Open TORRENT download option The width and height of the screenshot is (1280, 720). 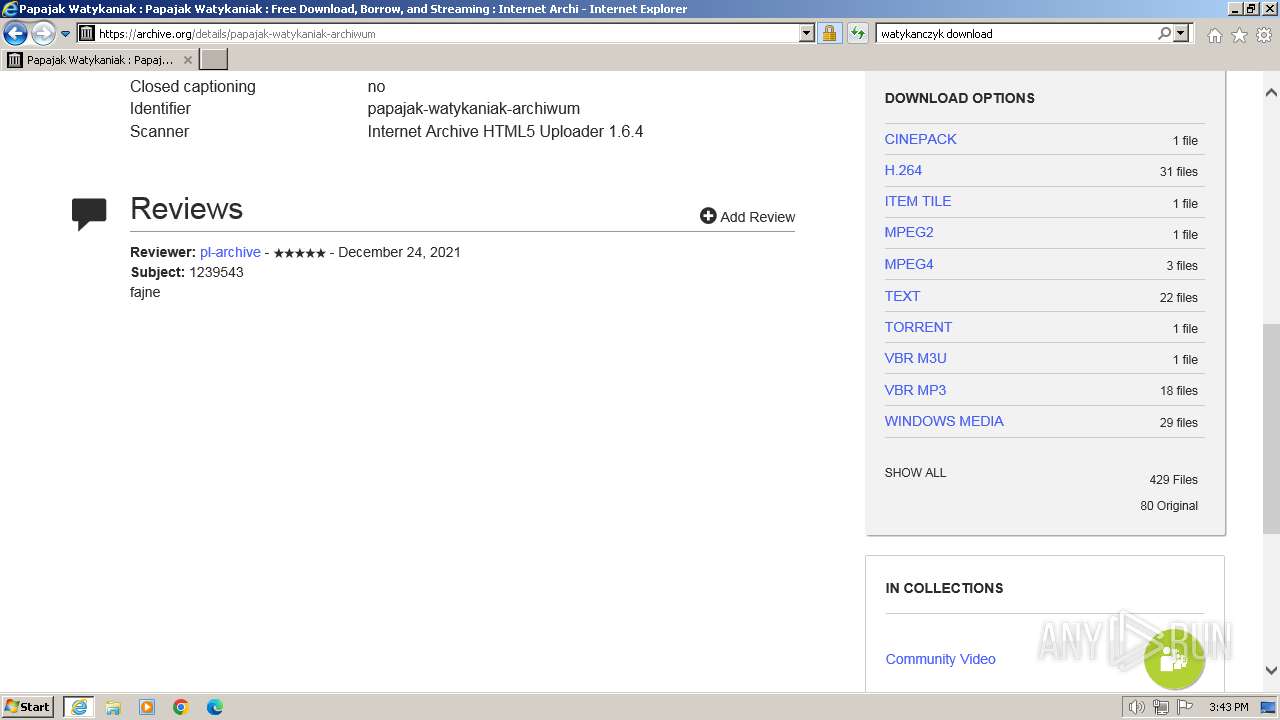(918, 327)
